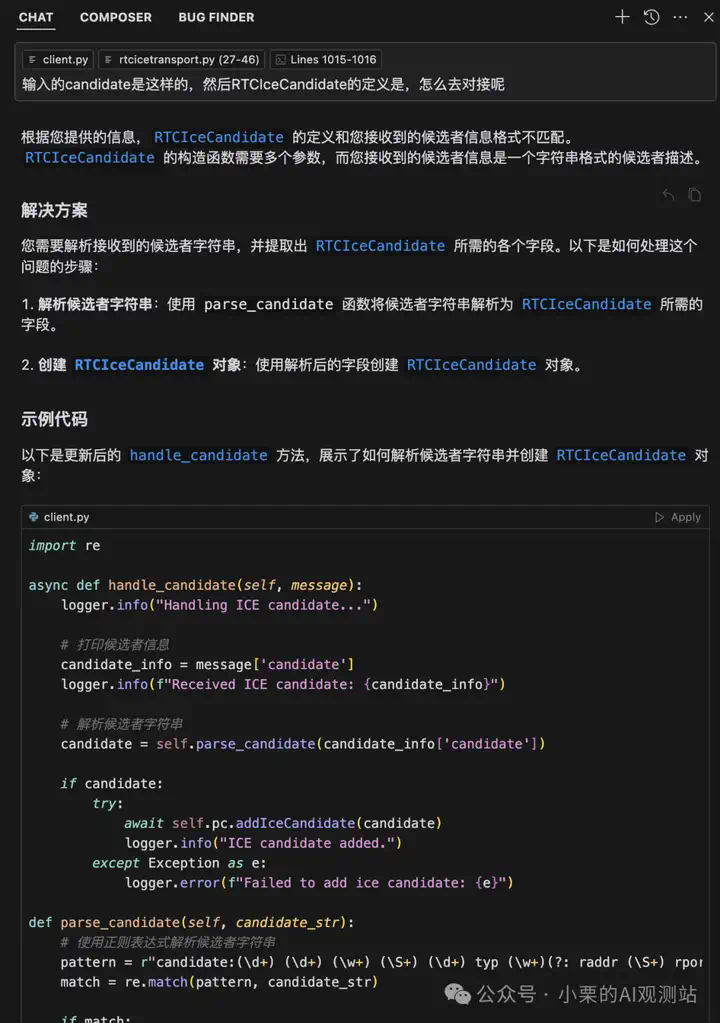Open RTCIceCandidate link in first paragraph
This screenshot has width=720, height=1023.
pos(218,137)
